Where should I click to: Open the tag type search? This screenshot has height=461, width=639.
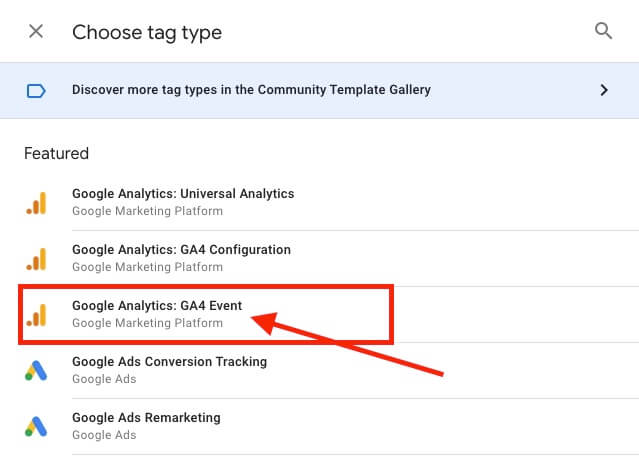pos(603,31)
